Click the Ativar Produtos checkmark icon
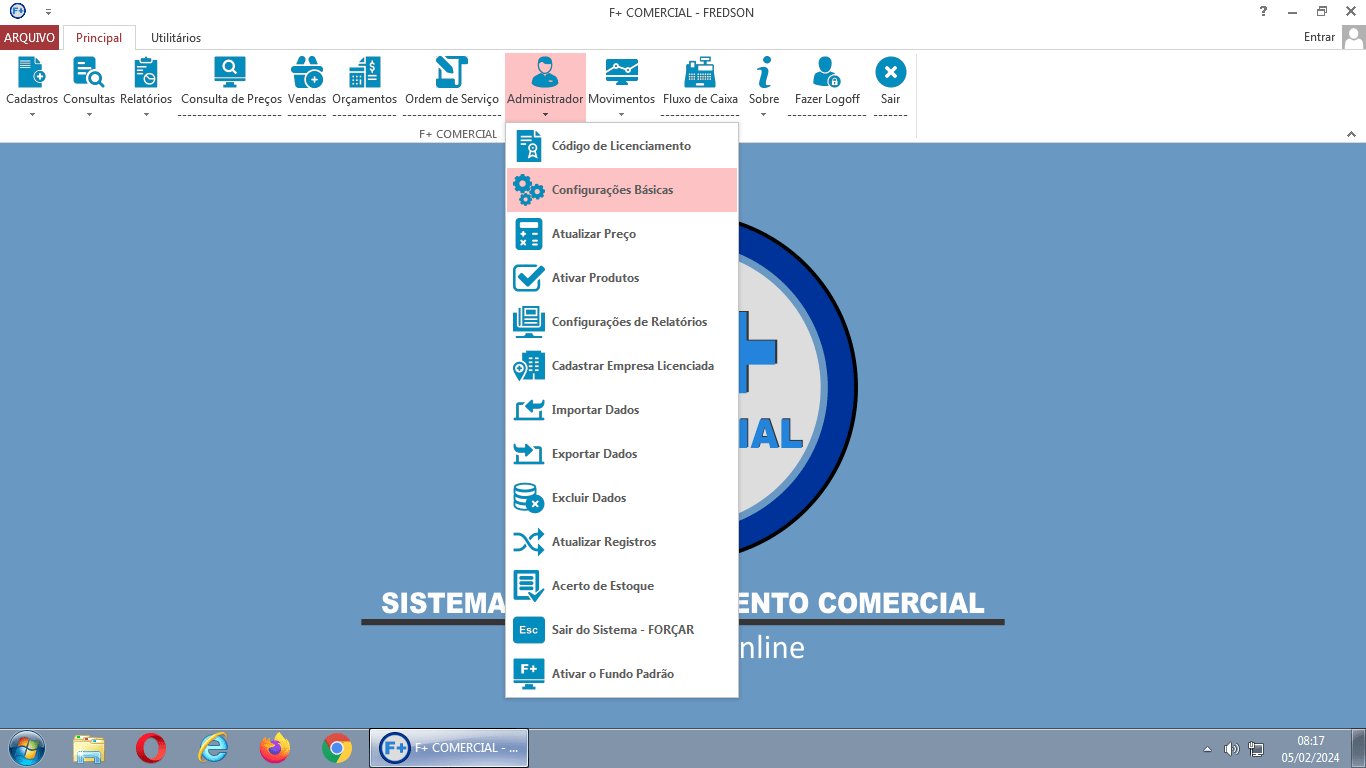This screenshot has height=768, width=1366. (529, 278)
